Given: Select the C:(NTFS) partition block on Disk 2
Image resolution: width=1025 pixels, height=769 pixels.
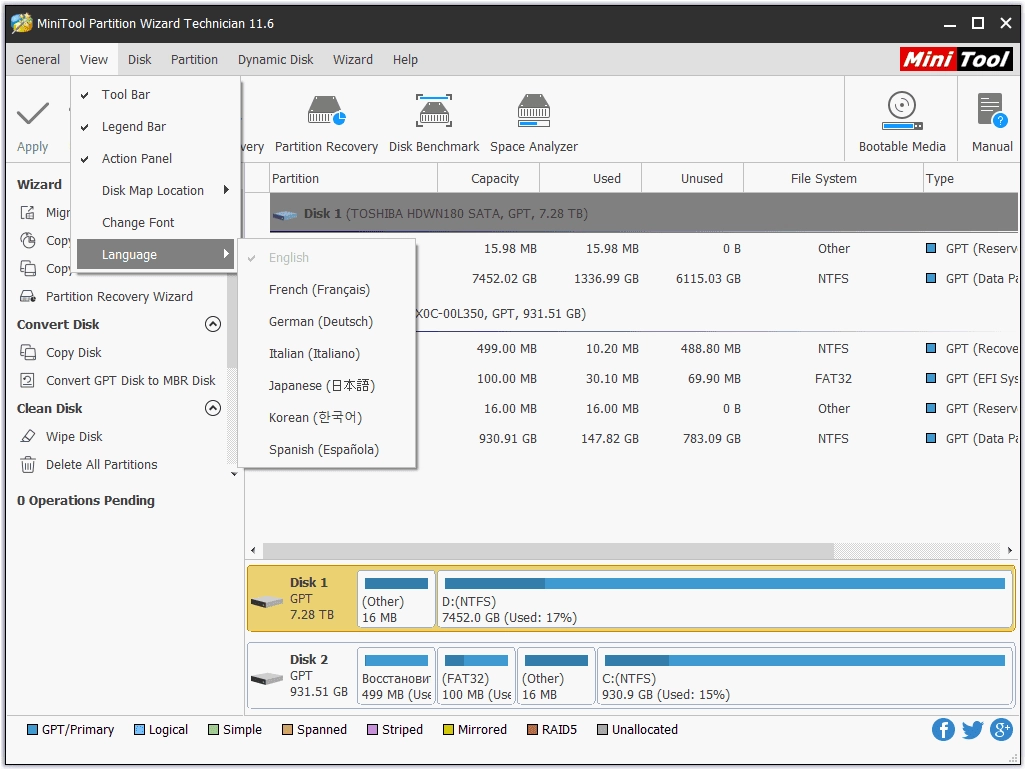Looking at the screenshot, I should click(x=804, y=676).
